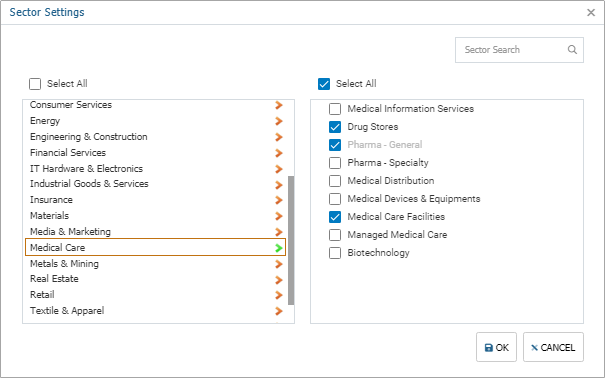Select IT Hardware & Electronics sector
The height and width of the screenshot is (378, 605).
[x=155, y=169]
